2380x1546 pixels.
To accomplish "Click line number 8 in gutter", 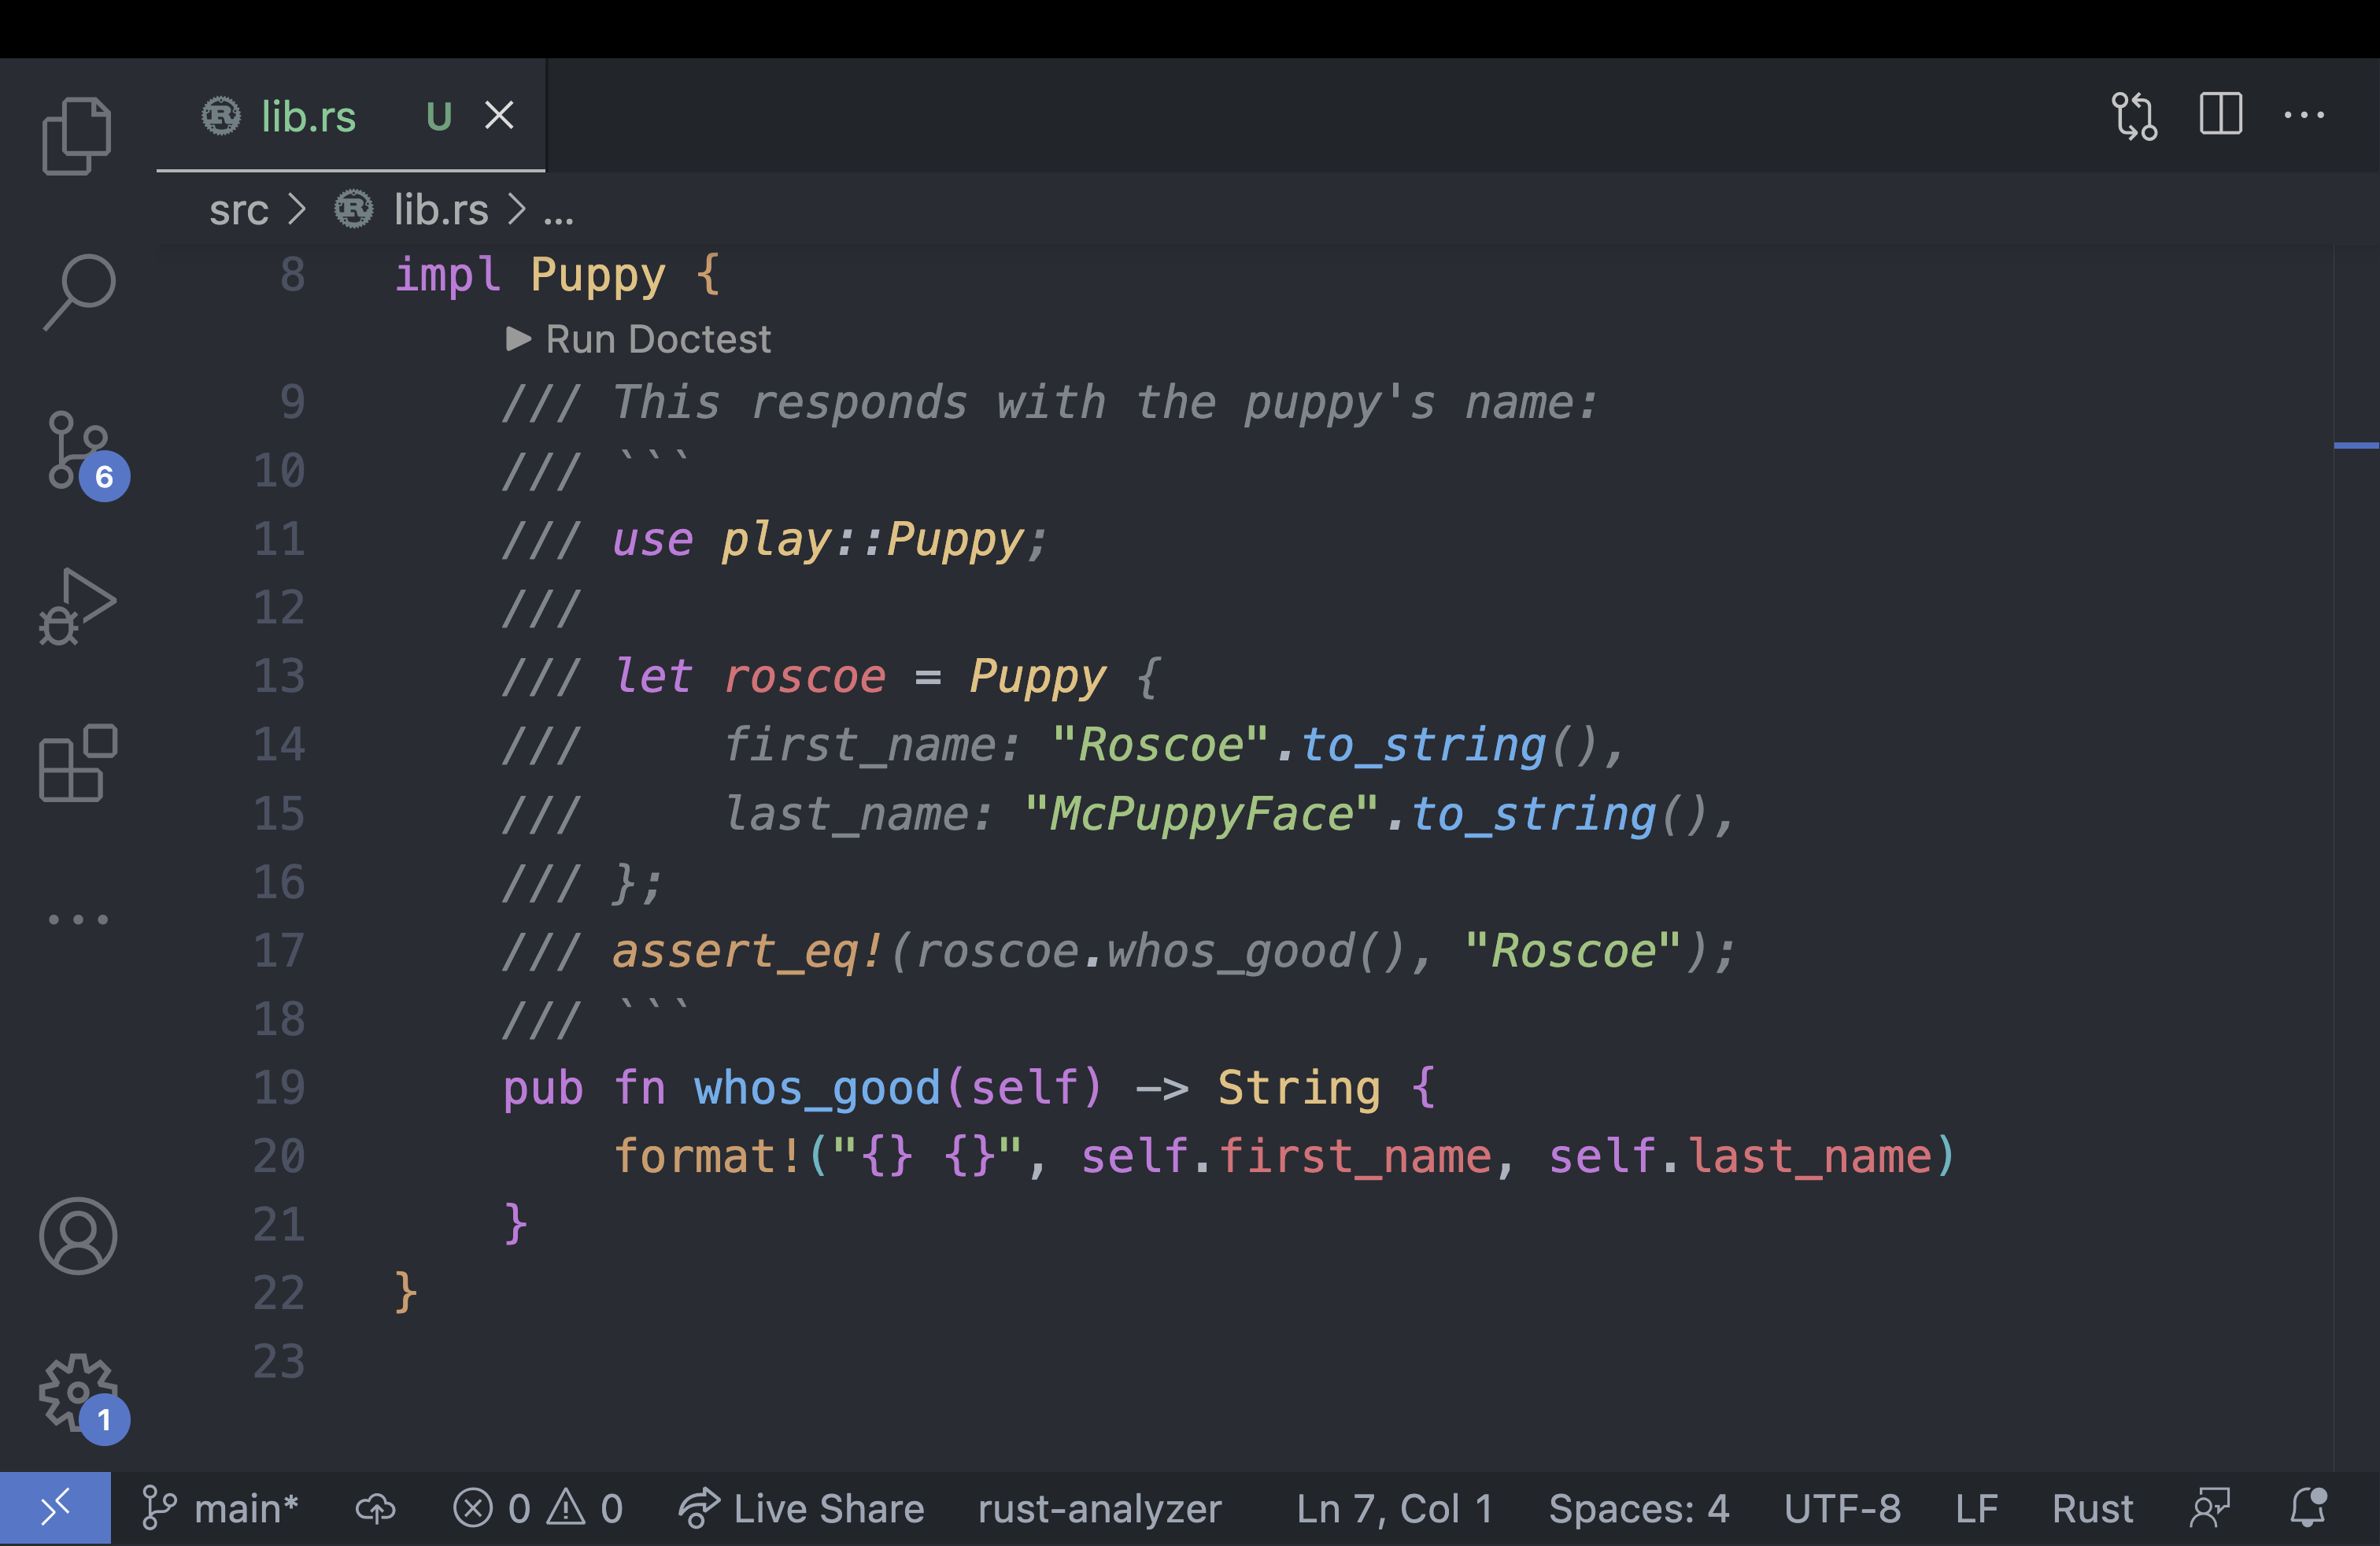I will (292, 275).
